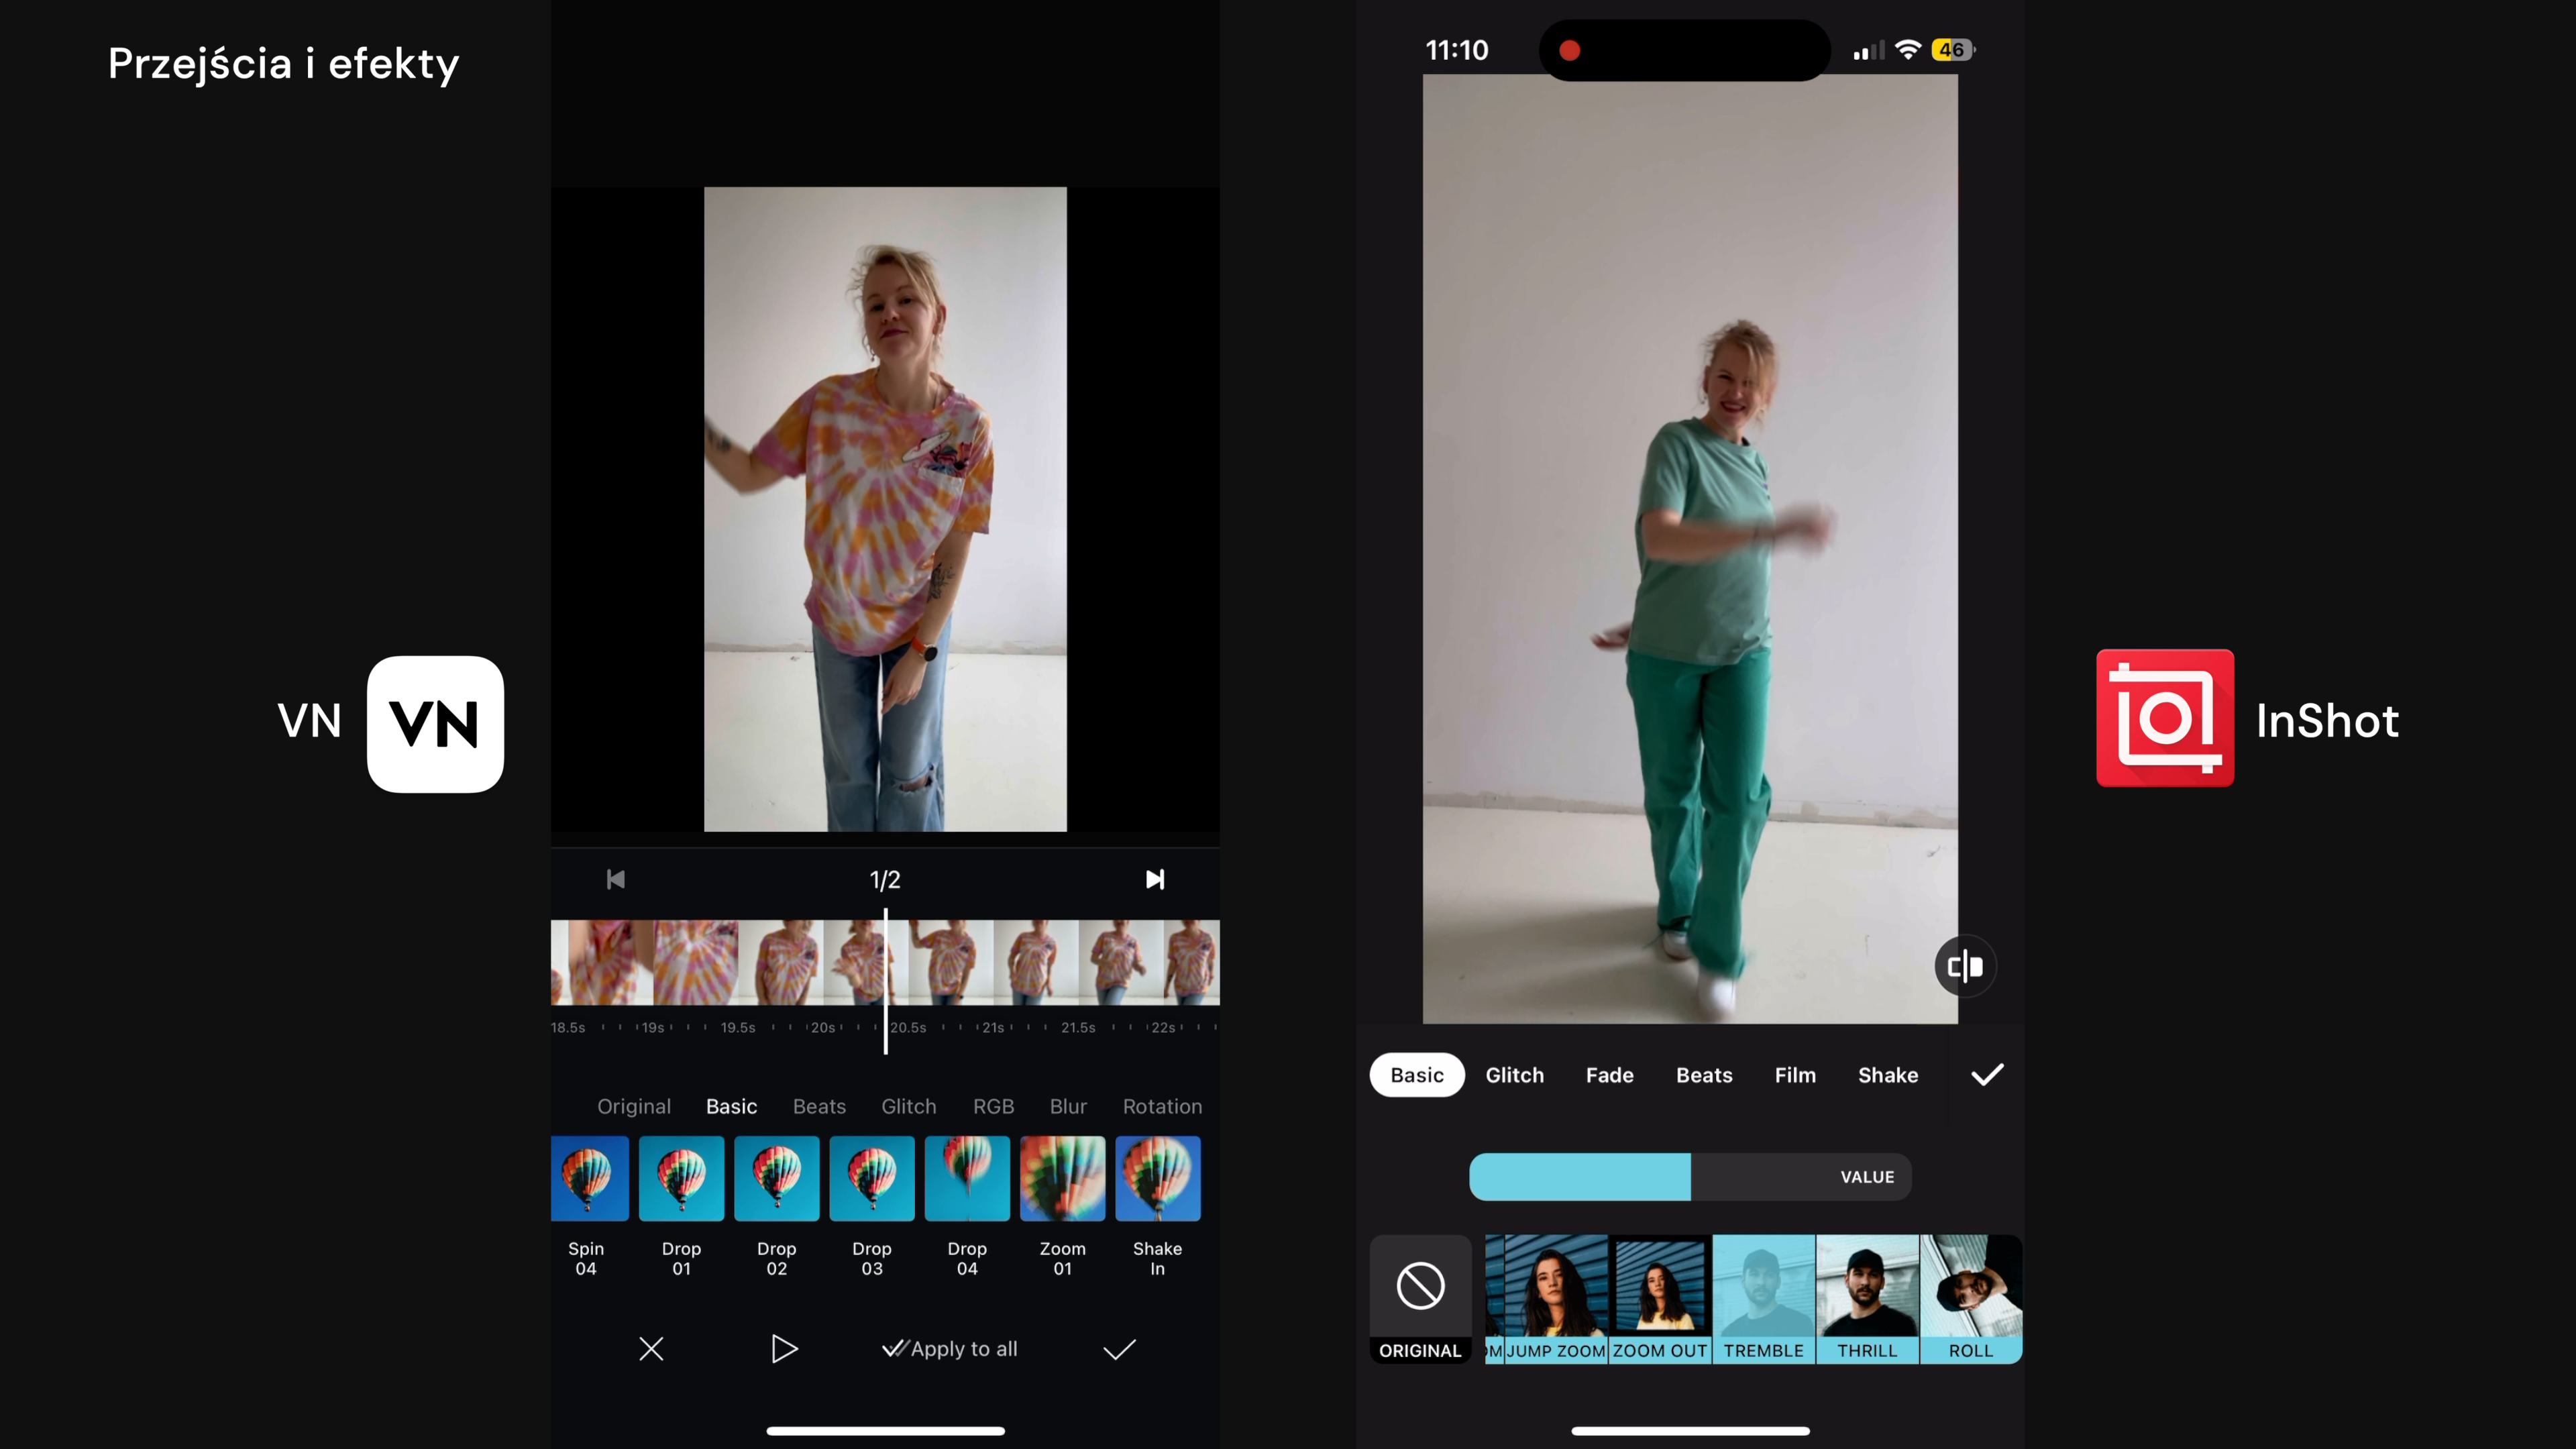Open the Shake effects tab
This screenshot has height=1449, width=2576.
pyautogui.click(x=1887, y=1075)
